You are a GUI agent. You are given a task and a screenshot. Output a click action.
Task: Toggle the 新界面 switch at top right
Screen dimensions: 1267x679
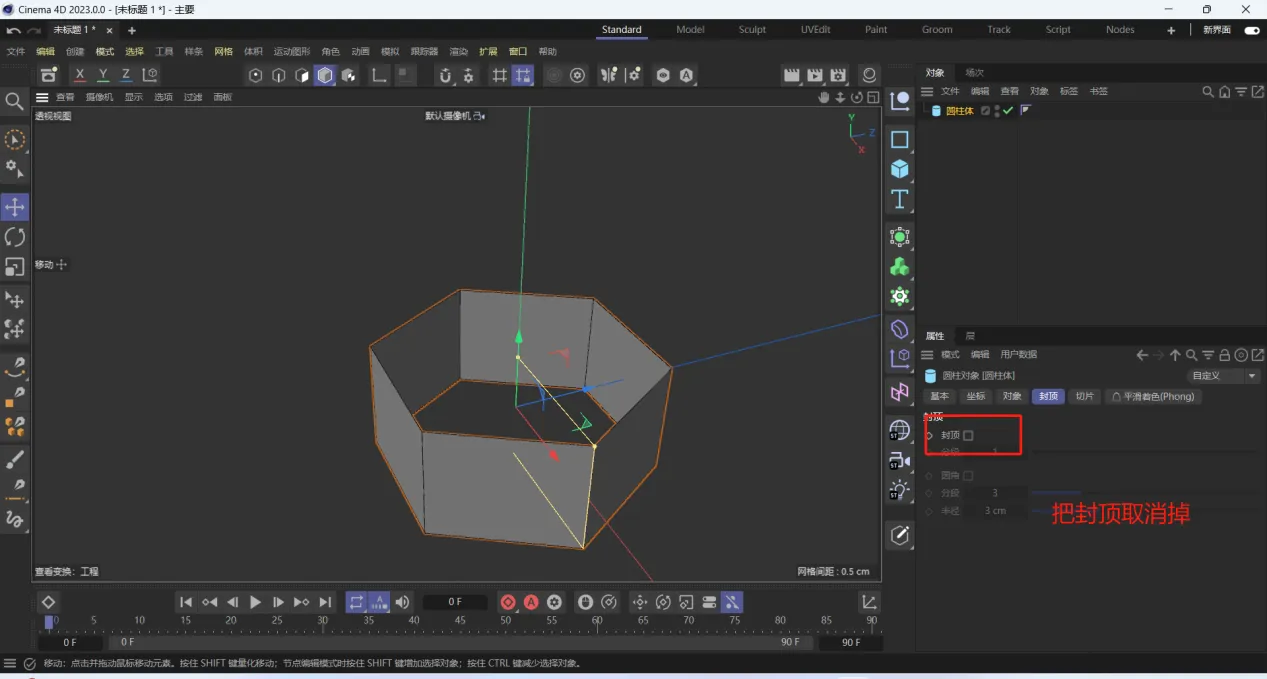click(x=1251, y=30)
